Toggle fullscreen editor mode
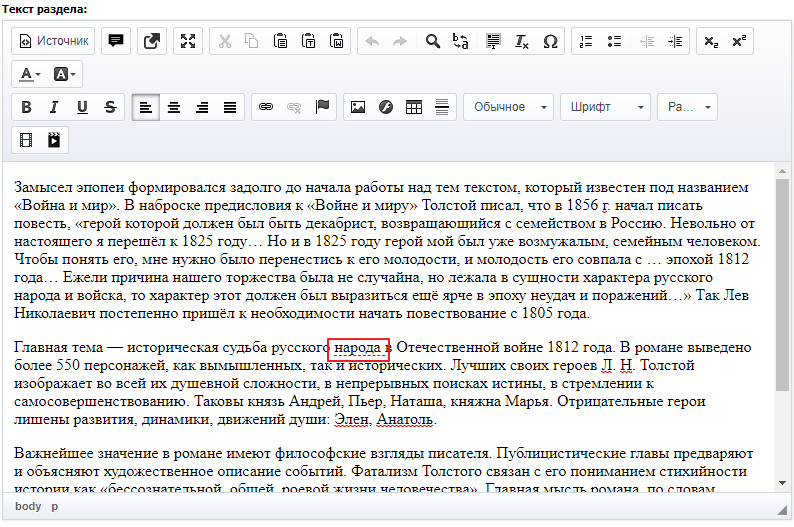This screenshot has width=794, height=527. tap(187, 41)
